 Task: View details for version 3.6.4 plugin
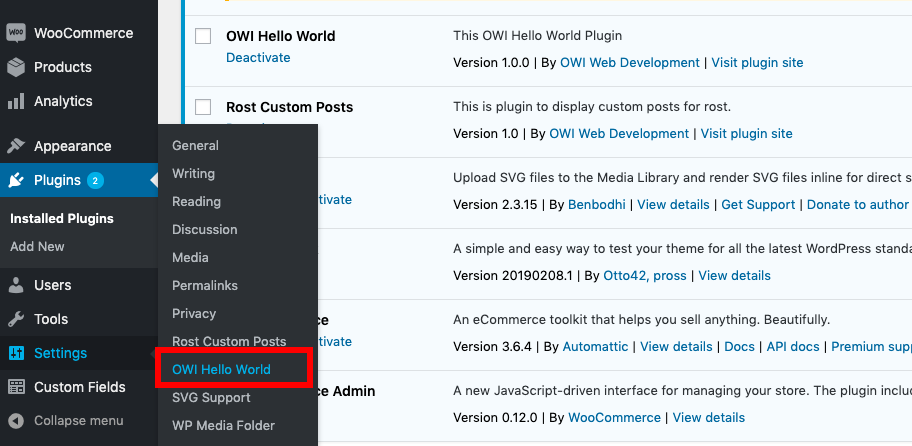pos(676,347)
